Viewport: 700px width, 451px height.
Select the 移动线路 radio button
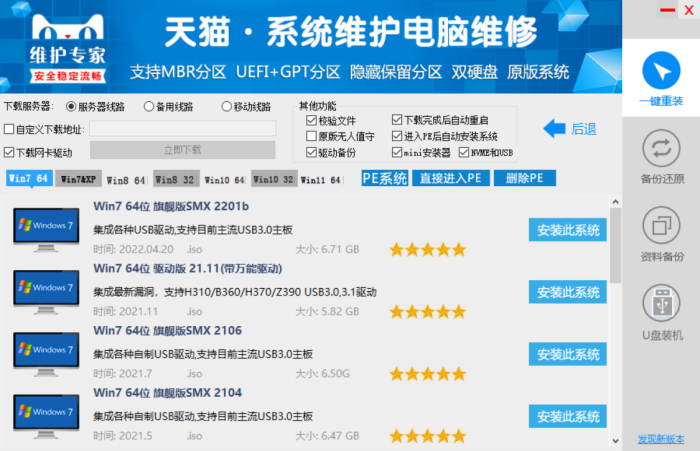[x=226, y=106]
